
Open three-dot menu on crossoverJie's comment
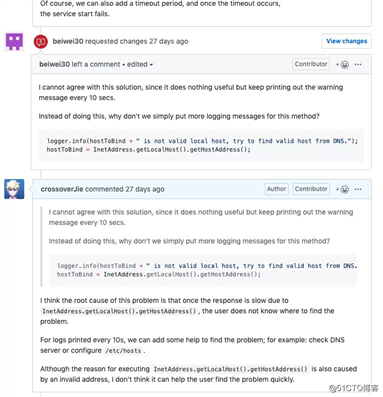(x=358, y=189)
